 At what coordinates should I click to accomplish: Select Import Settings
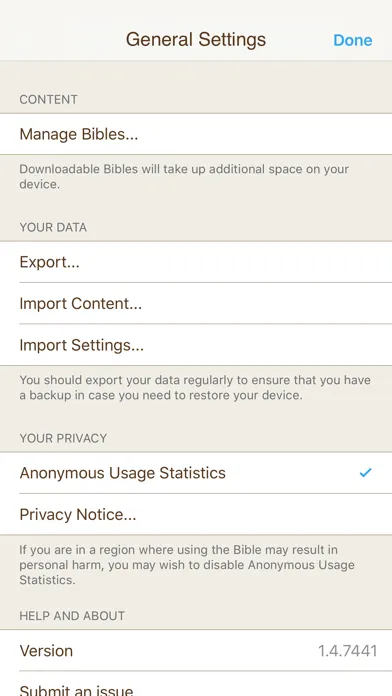point(196,345)
